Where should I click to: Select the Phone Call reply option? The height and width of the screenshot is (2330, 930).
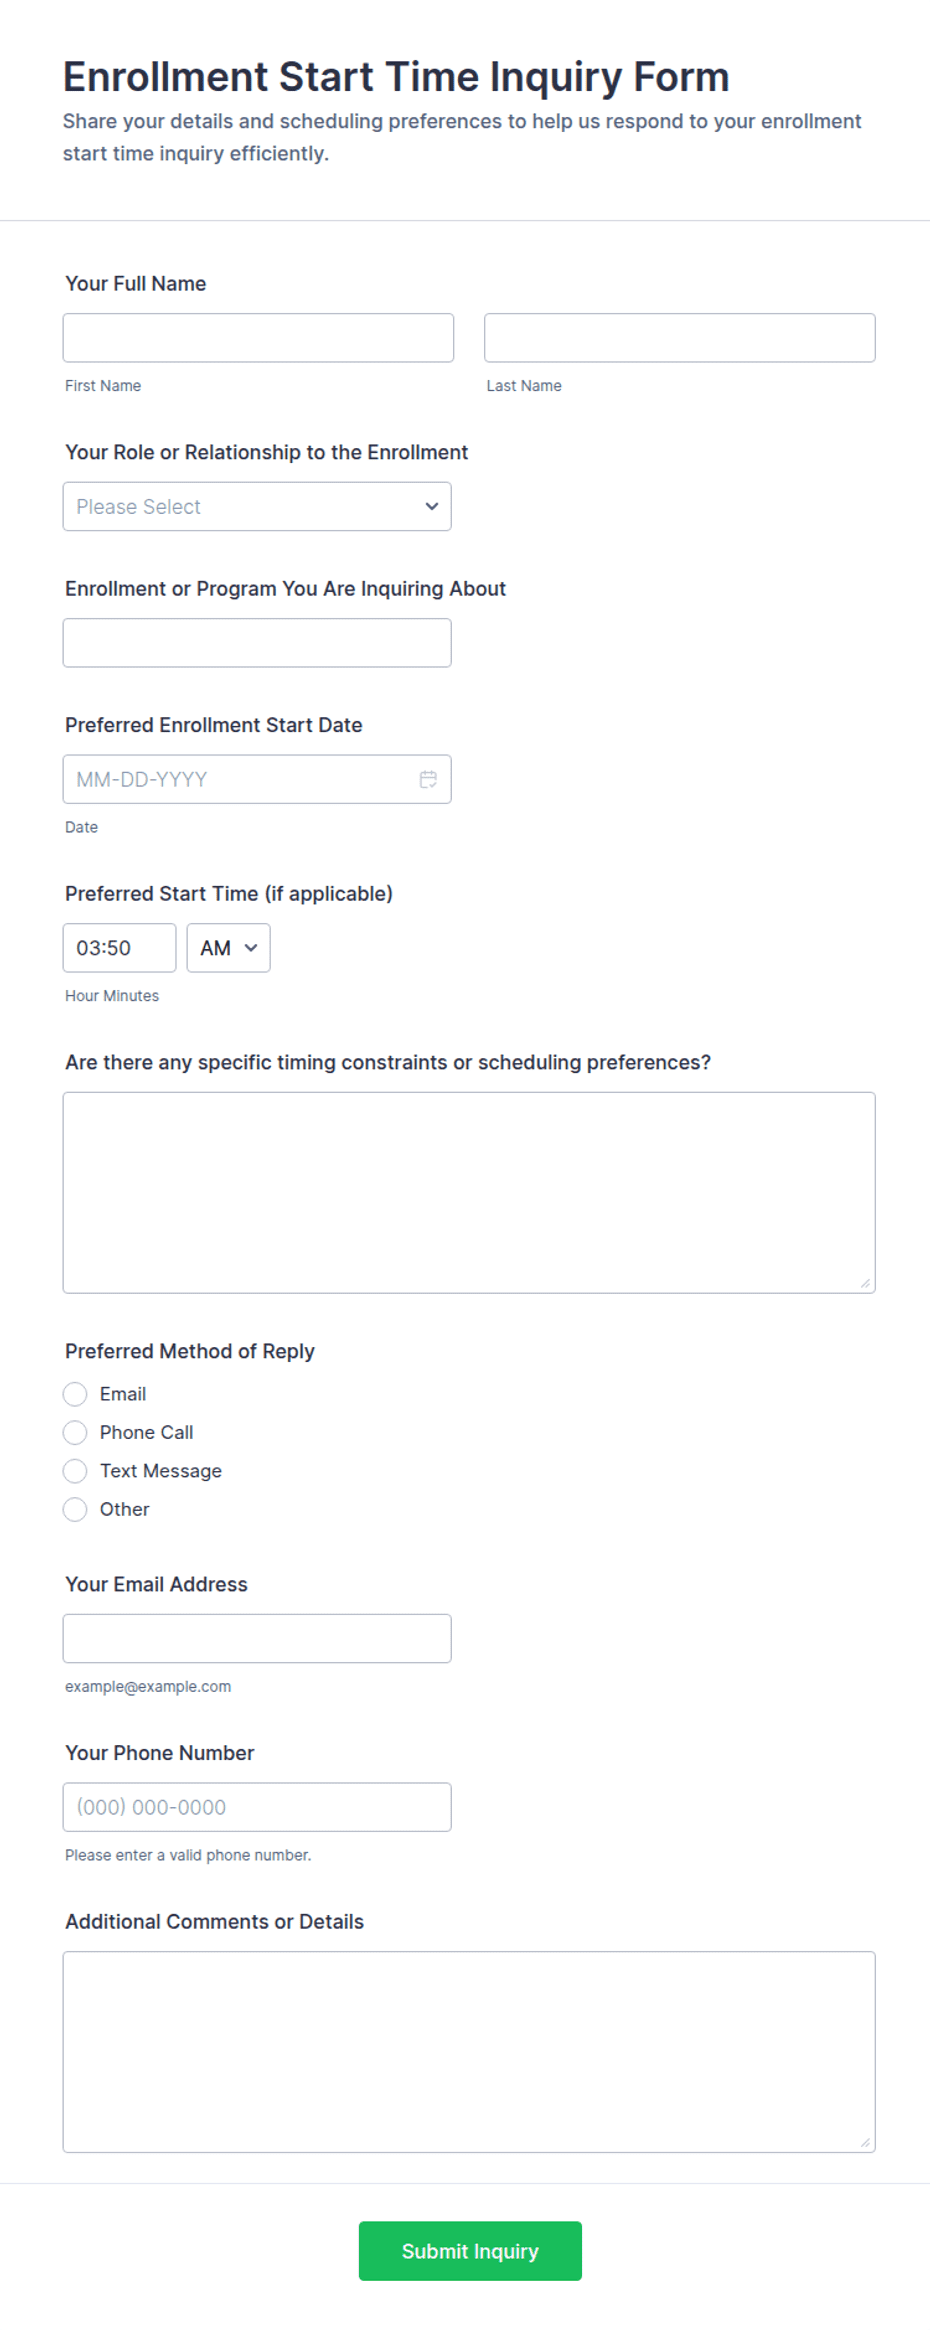point(75,1432)
